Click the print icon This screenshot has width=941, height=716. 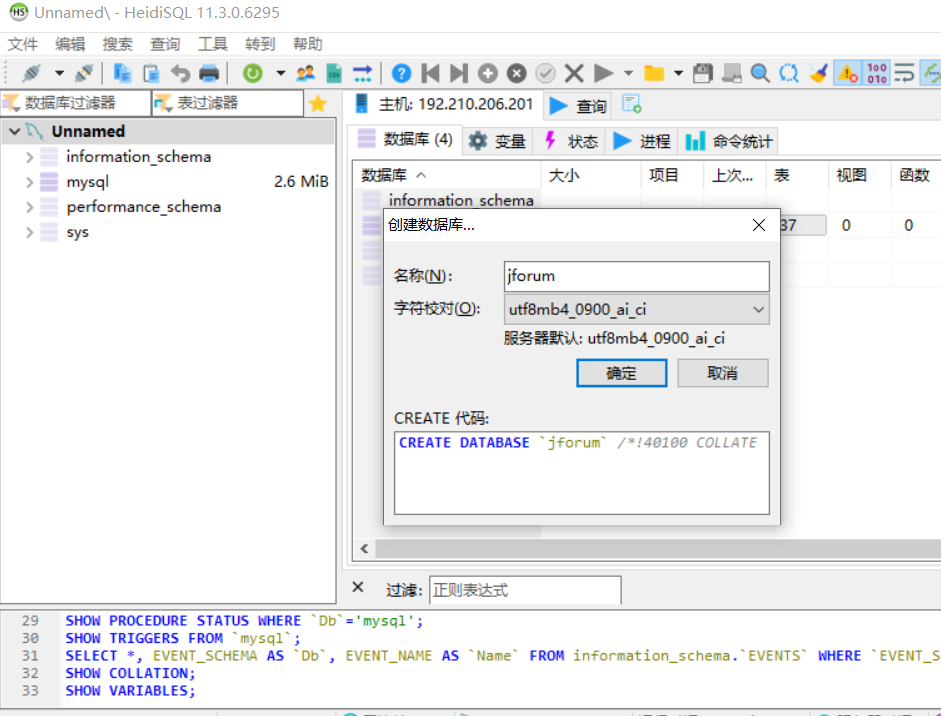[x=209, y=73]
